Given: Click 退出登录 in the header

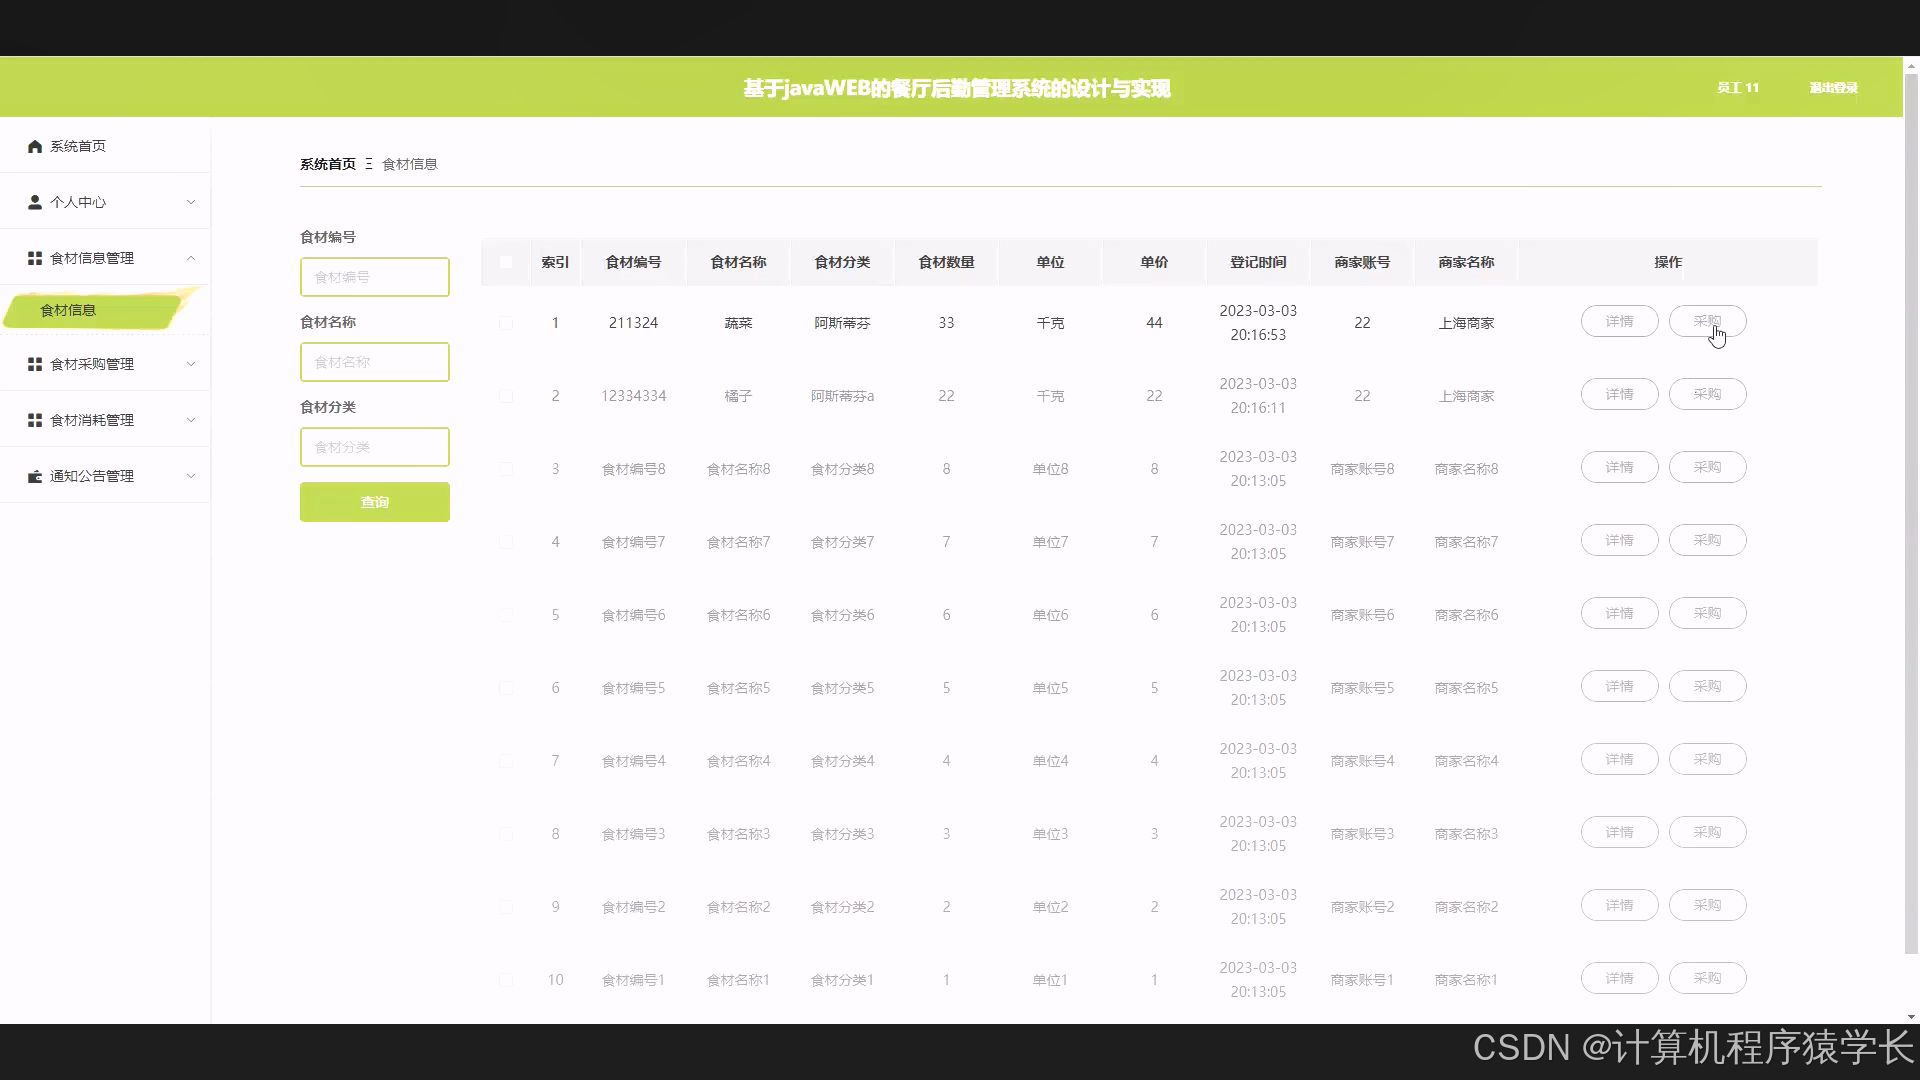Looking at the screenshot, I should [x=1833, y=88].
